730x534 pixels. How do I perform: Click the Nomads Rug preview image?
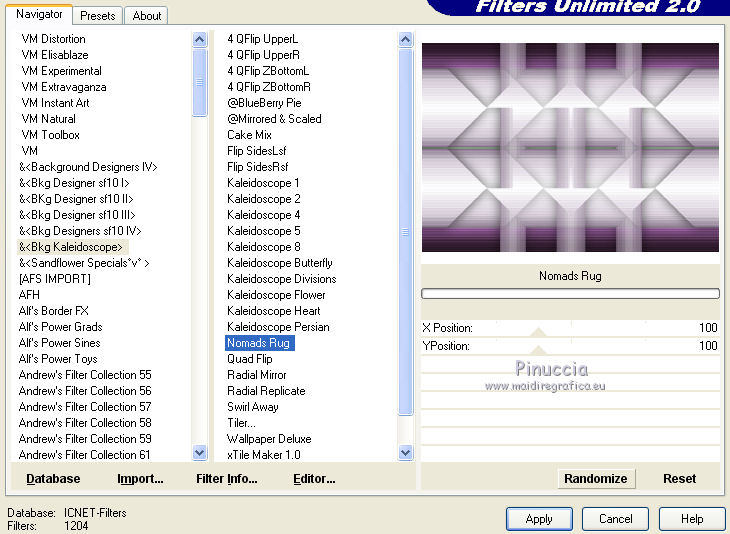click(x=570, y=148)
